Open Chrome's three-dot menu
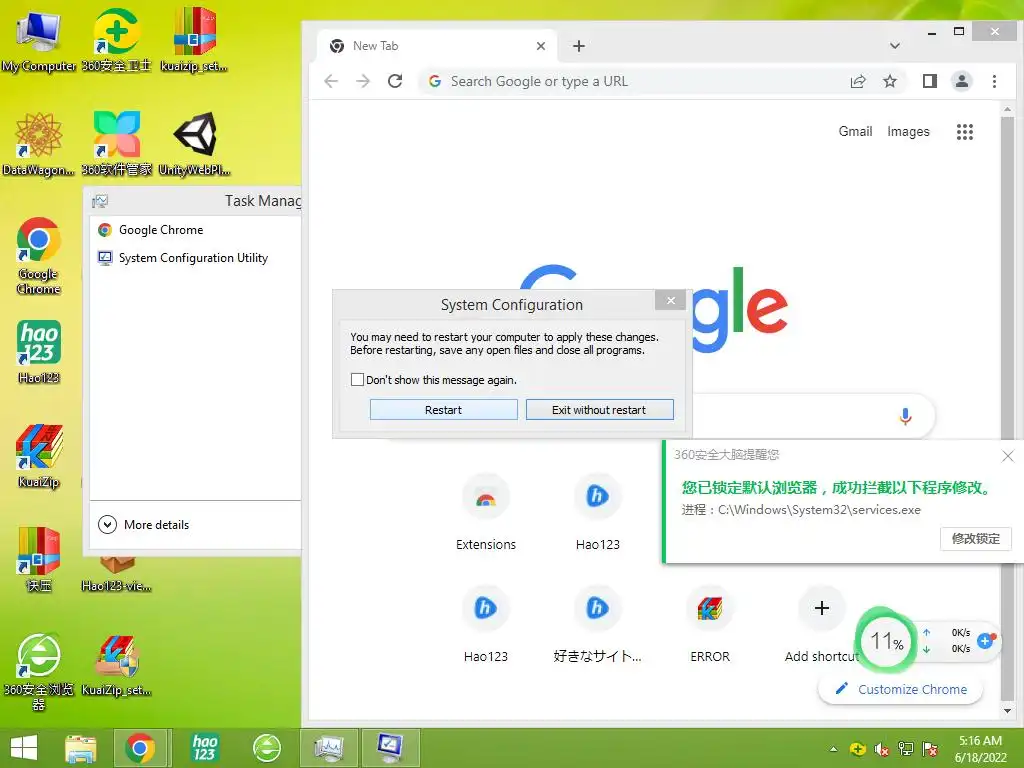 994,81
